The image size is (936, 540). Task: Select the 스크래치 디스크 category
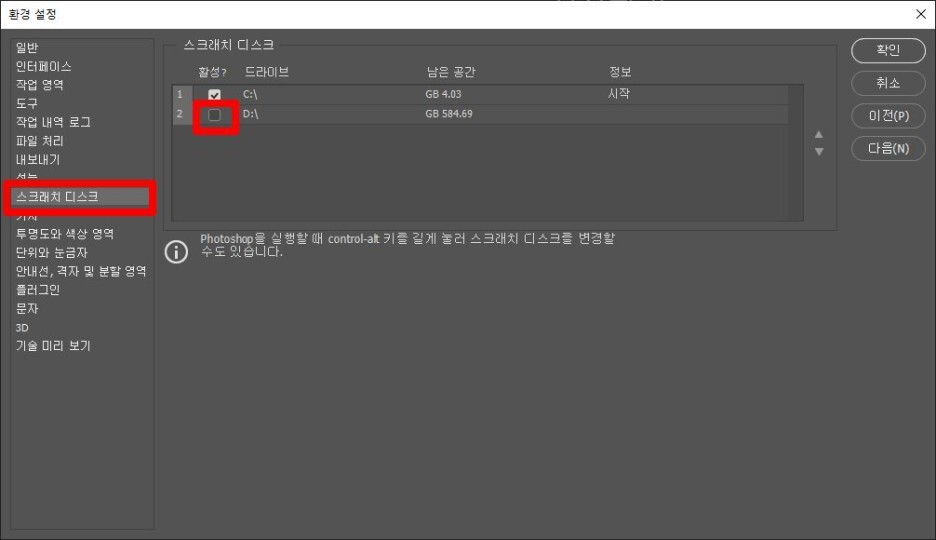[80, 197]
